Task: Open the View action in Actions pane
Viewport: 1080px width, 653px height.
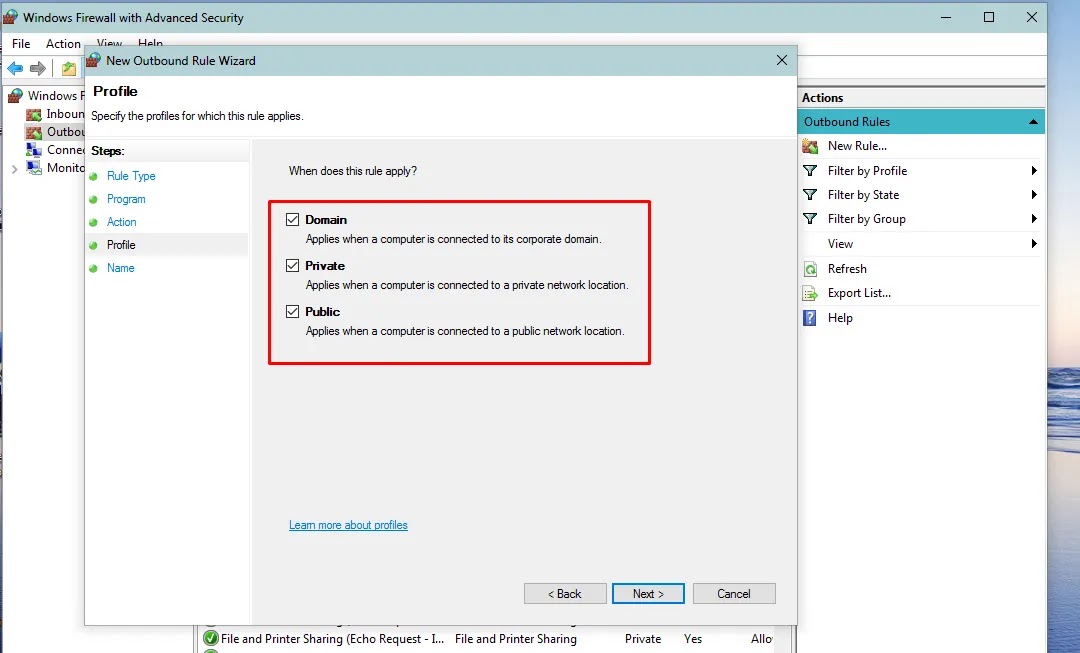Action: pyautogui.click(x=840, y=244)
